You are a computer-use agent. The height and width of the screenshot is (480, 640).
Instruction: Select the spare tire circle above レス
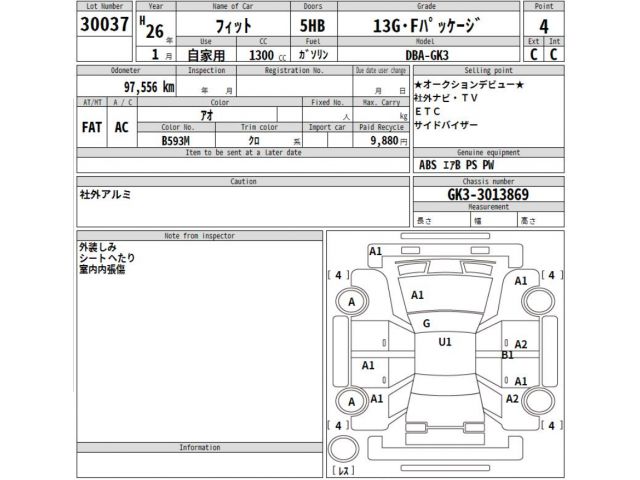pyautogui.click(x=342, y=445)
